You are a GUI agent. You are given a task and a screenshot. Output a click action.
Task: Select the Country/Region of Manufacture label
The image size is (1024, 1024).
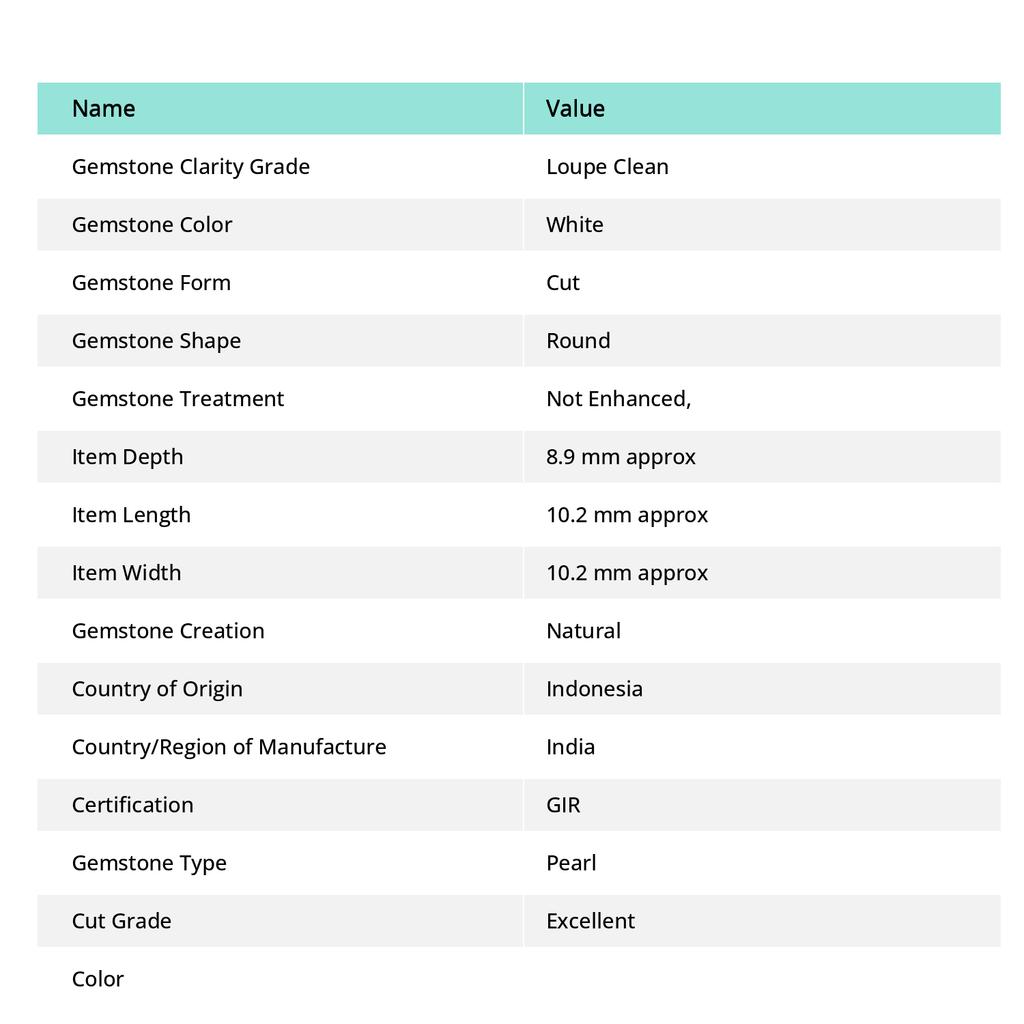click(229, 746)
